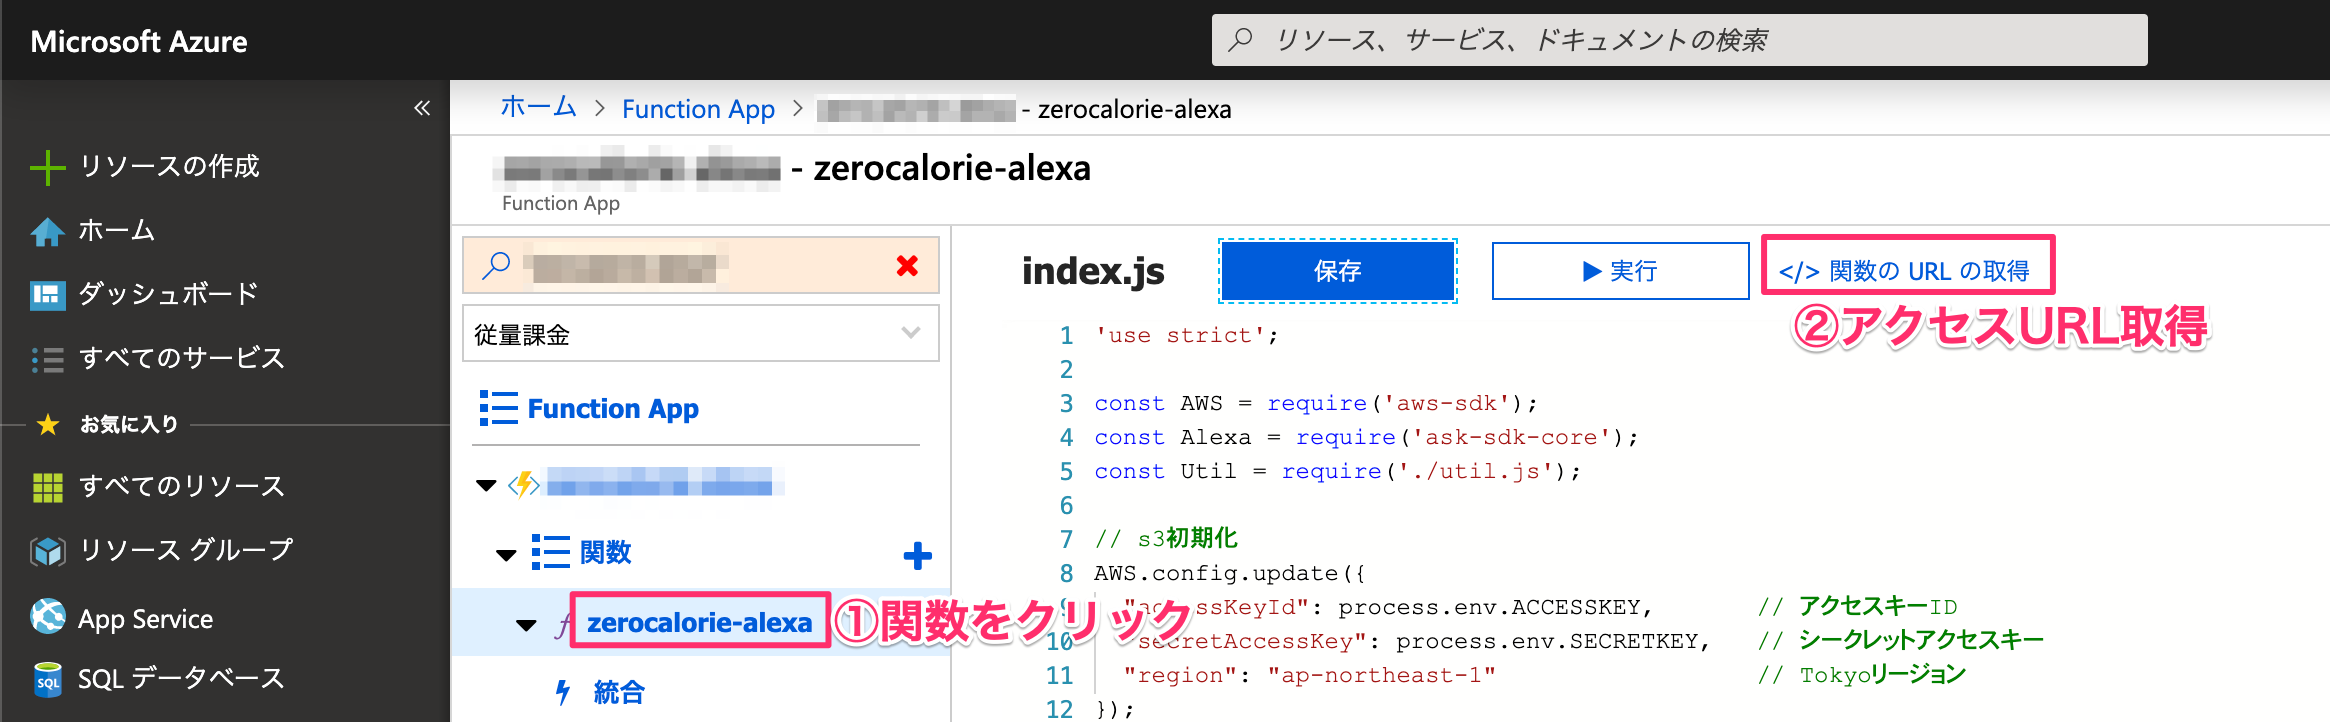This screenshot has height=722, width=2330.
Task: Click the lightning bolt function app icon
Action: coord(524,485)
